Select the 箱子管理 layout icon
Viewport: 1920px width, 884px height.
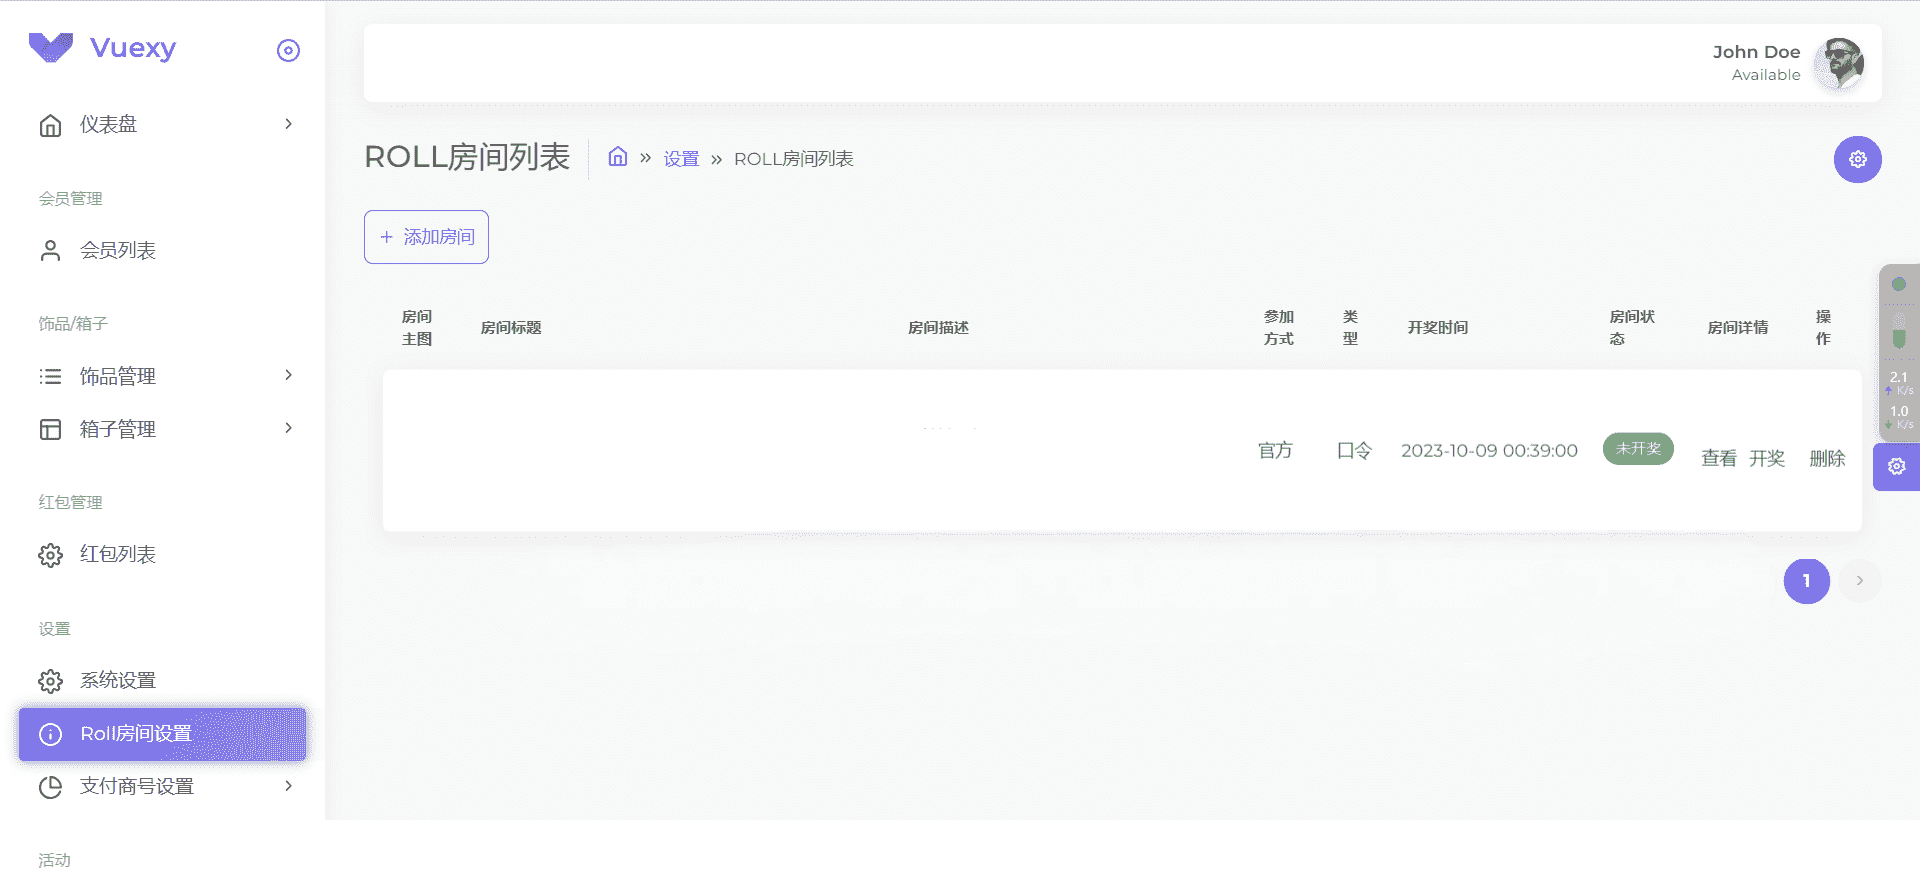tap(50, 429)
